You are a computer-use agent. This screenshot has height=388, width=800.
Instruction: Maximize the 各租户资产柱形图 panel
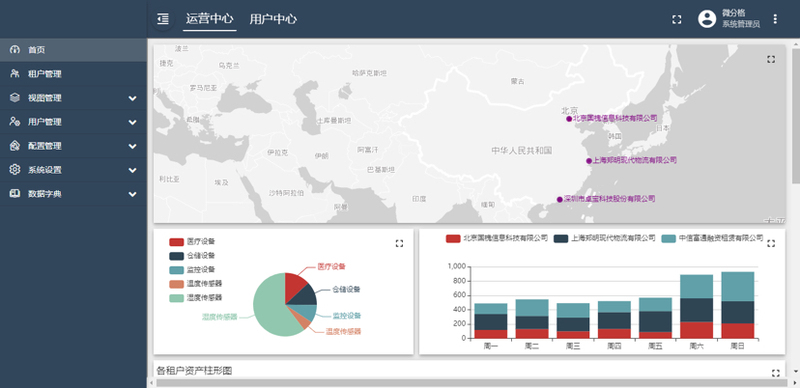tap(776, 373)
